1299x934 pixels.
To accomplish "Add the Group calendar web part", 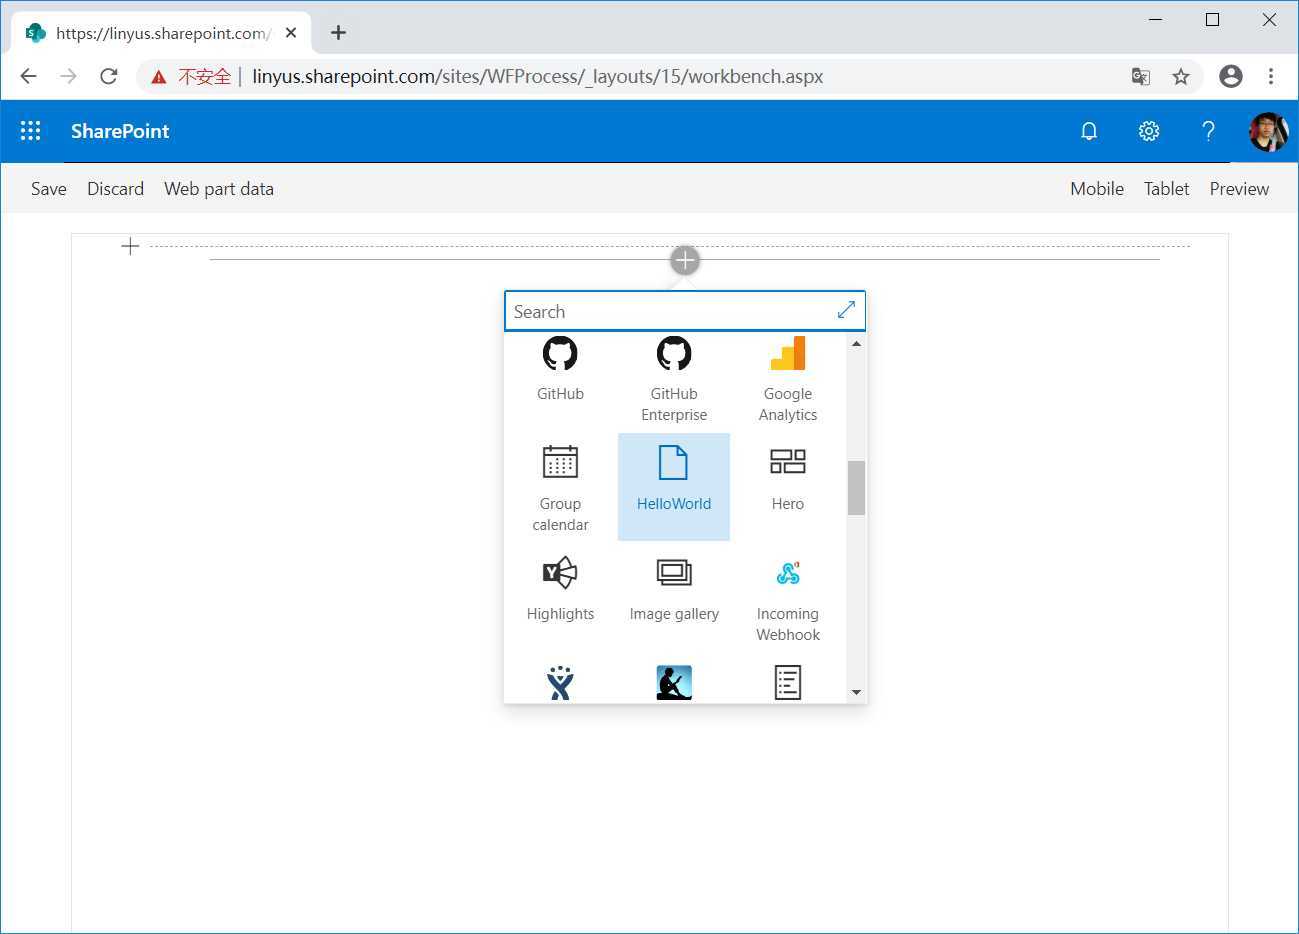I will tap(560, 488).
